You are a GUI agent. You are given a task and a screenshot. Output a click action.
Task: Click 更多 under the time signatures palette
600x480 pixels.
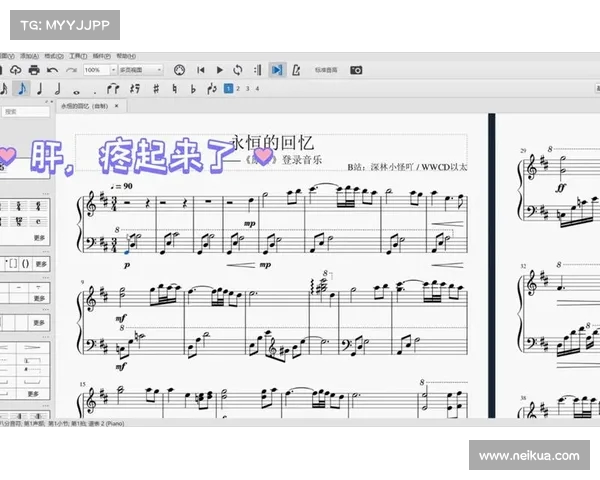click(x=39, y=238)
